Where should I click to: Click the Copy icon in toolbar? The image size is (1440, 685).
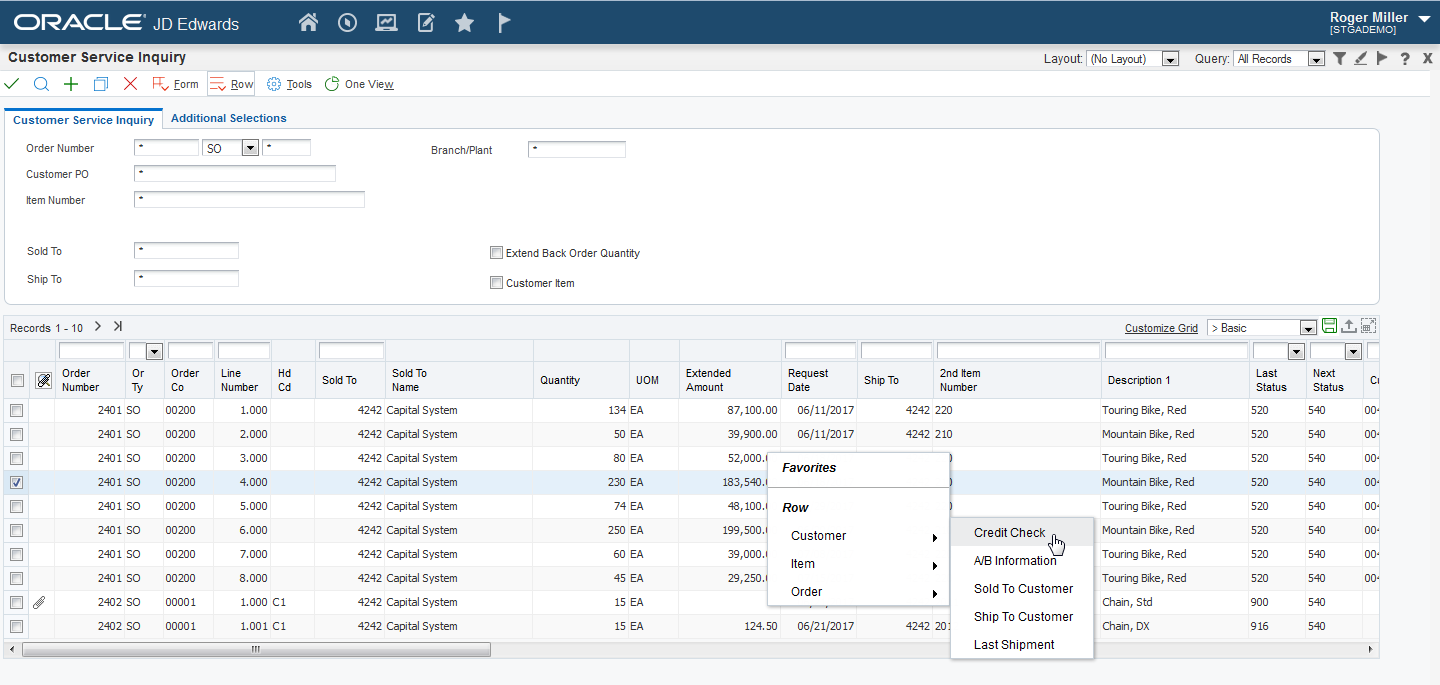click(100, 84)
